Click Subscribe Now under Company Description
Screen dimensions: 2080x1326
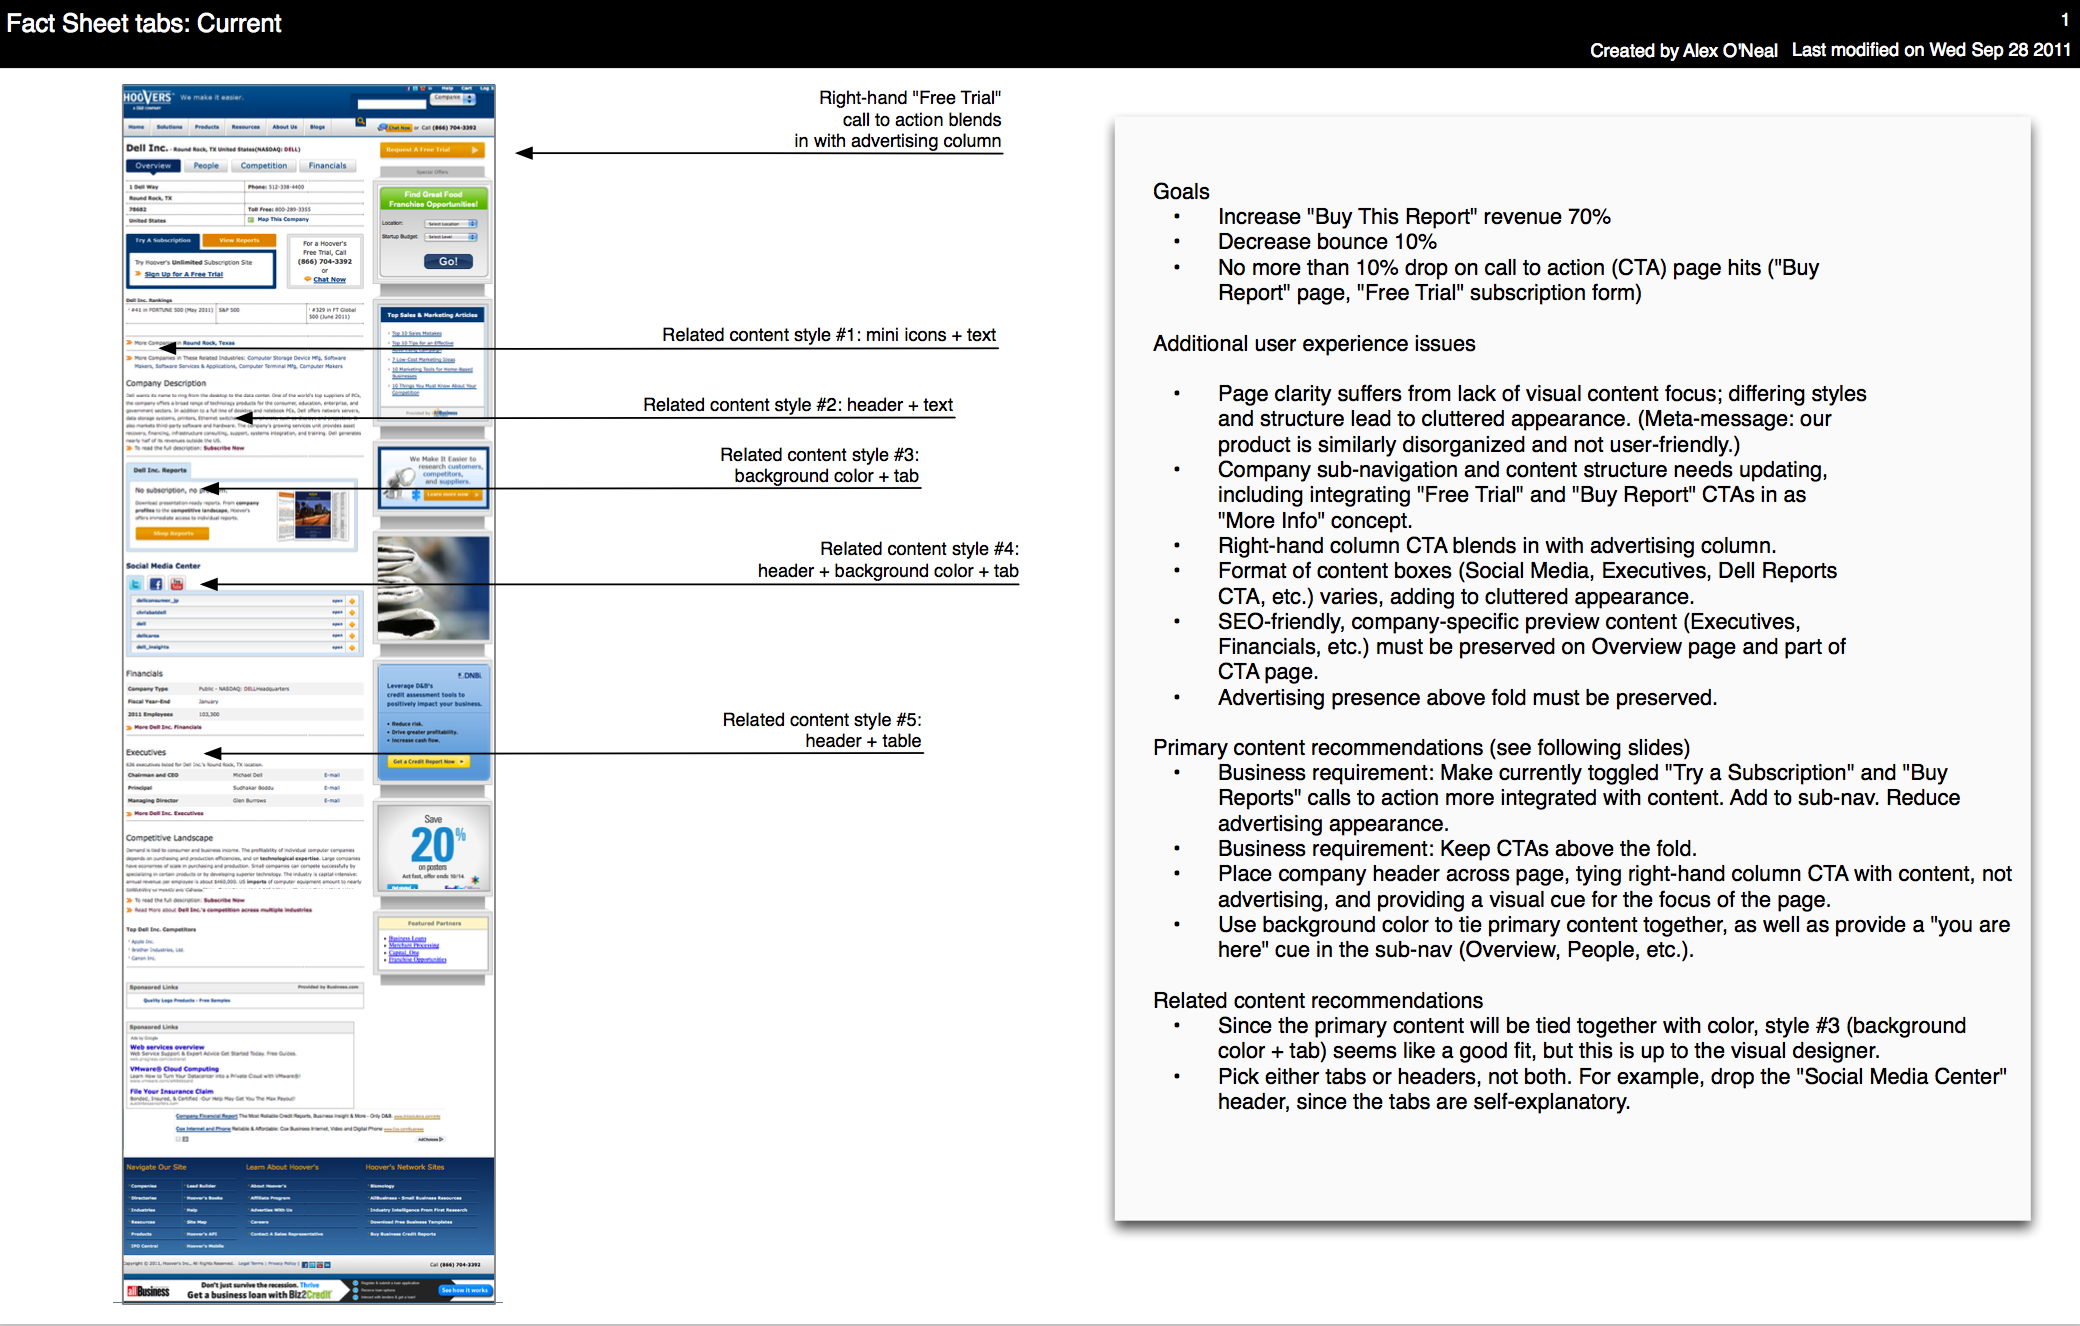(x=224, y=448)
